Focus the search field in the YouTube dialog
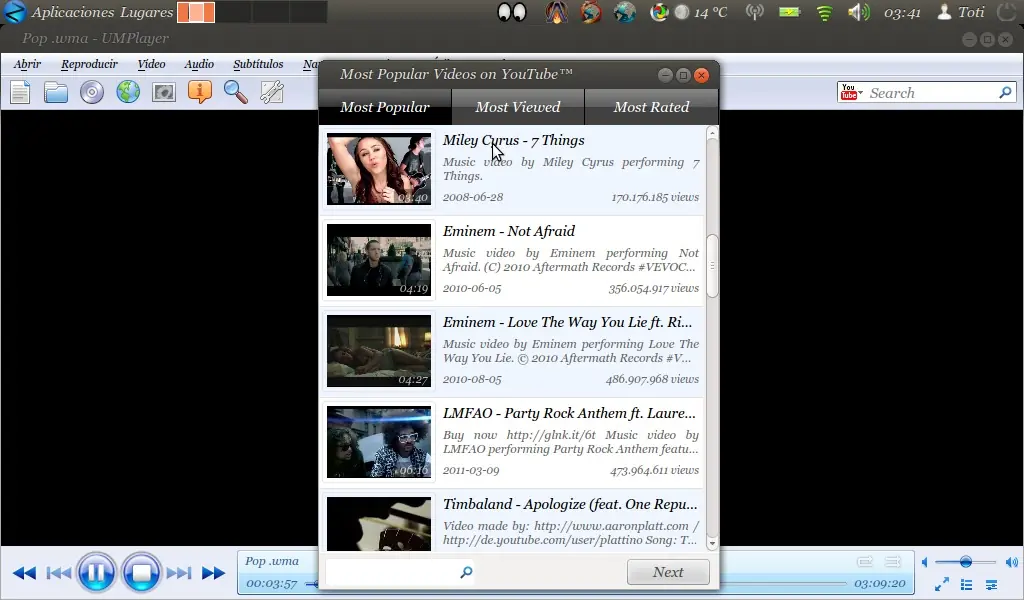1024x600 pixels. [x=393, y=572]
